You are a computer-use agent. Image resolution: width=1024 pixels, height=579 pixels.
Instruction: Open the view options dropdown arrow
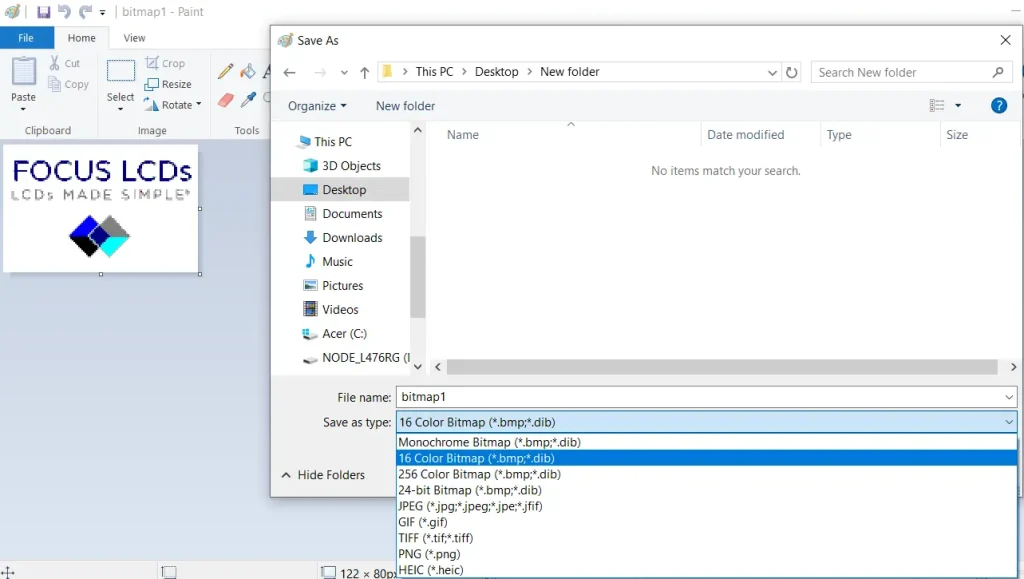click(958, 106)
